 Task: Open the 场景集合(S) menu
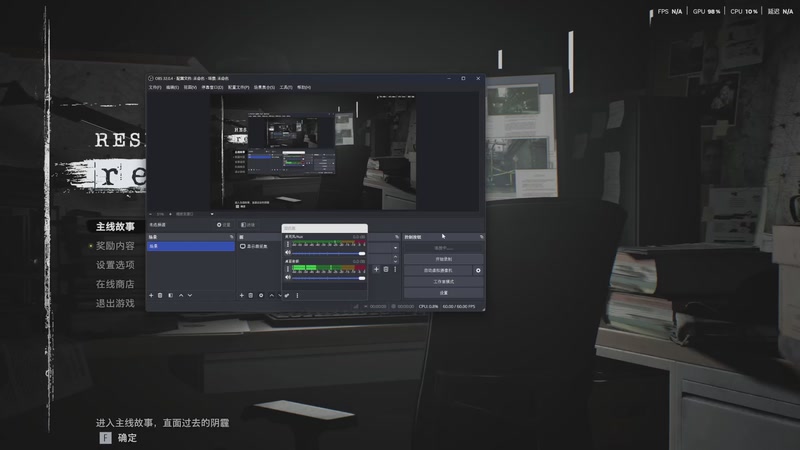(264, 87)
